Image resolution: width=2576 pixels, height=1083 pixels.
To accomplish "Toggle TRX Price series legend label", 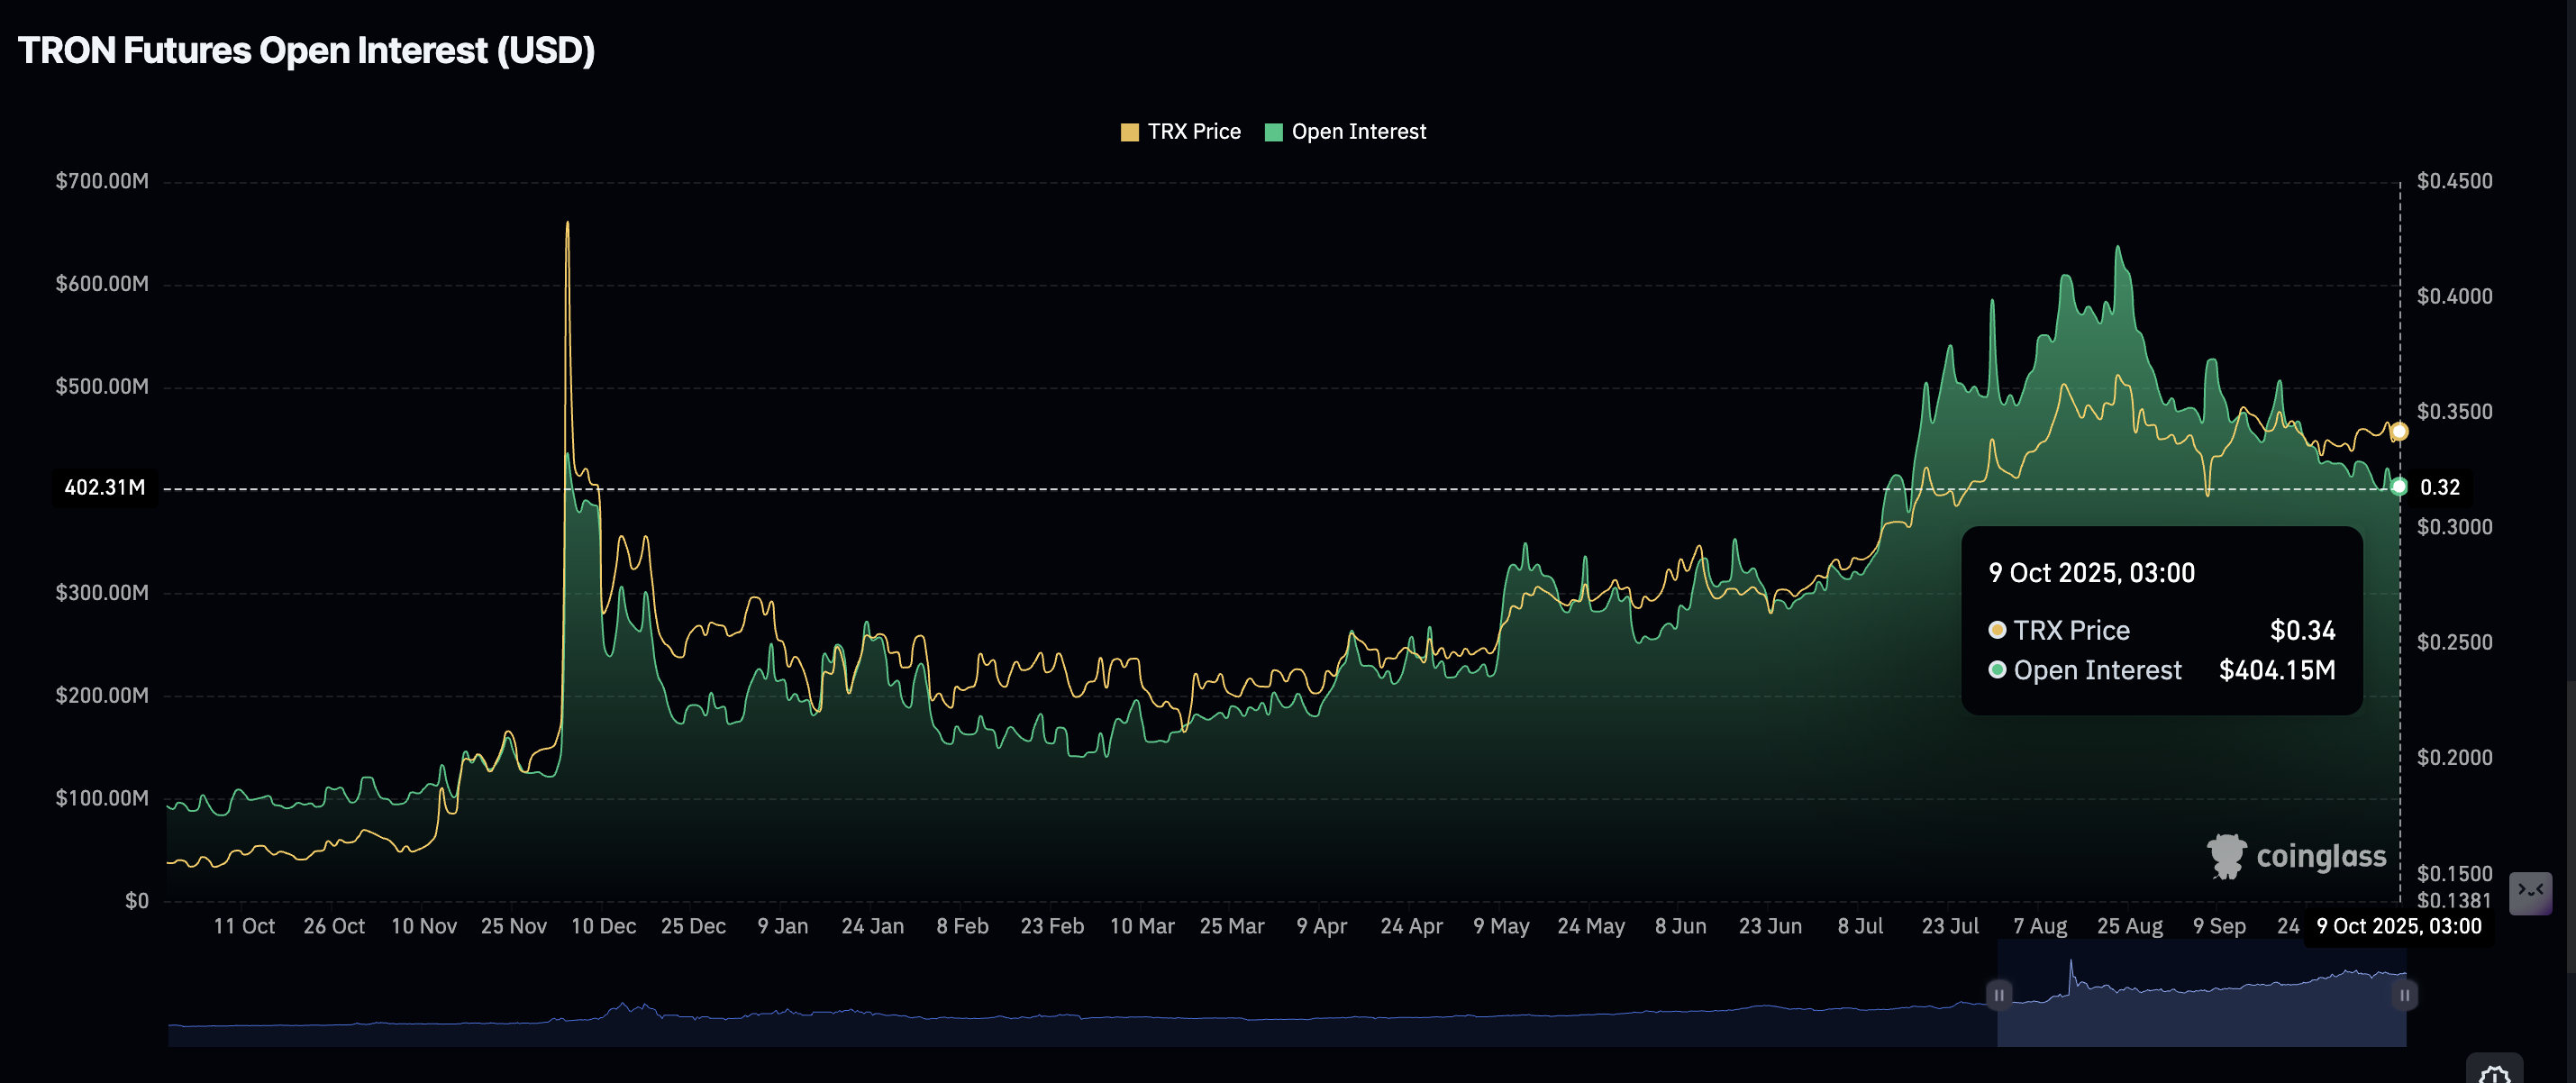I will 1193,132.
